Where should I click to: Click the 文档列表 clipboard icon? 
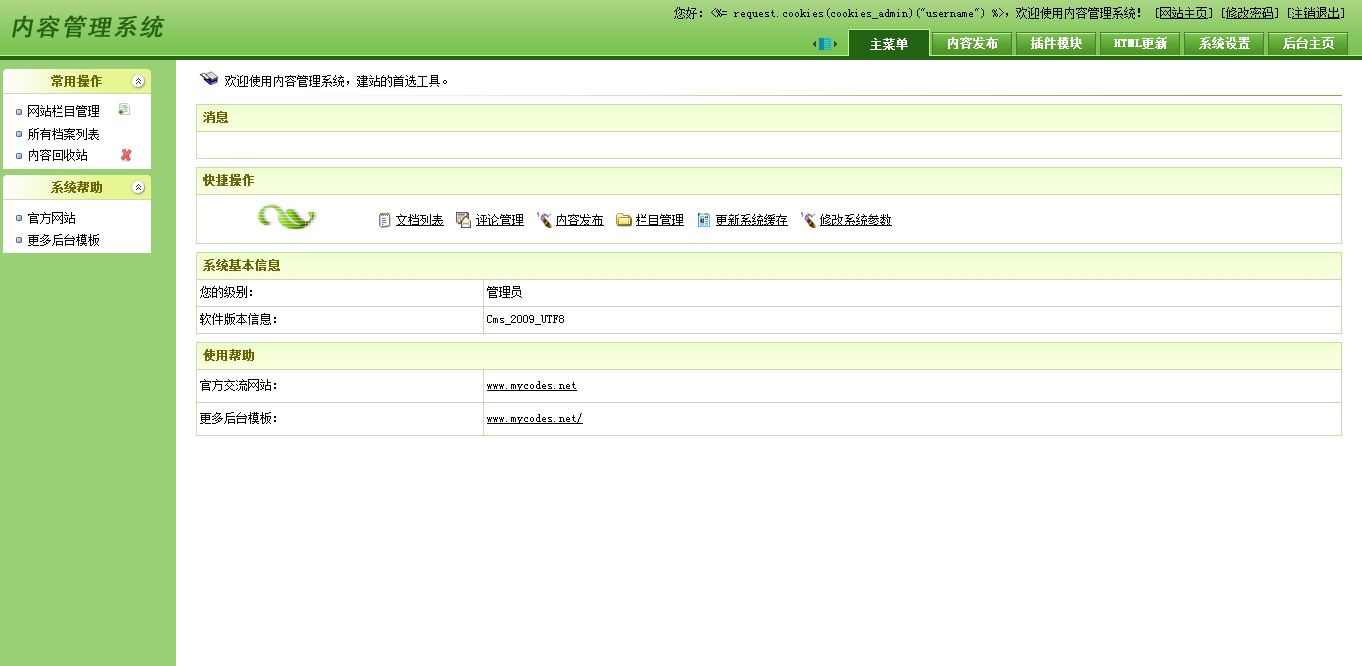pos(385,220)
